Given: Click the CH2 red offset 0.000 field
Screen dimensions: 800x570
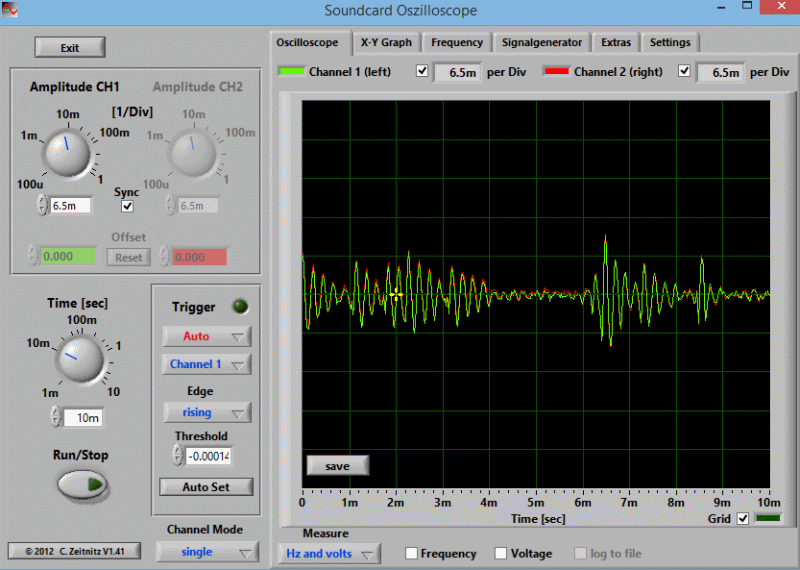Looking at the screenshot, I should (199, 257).
